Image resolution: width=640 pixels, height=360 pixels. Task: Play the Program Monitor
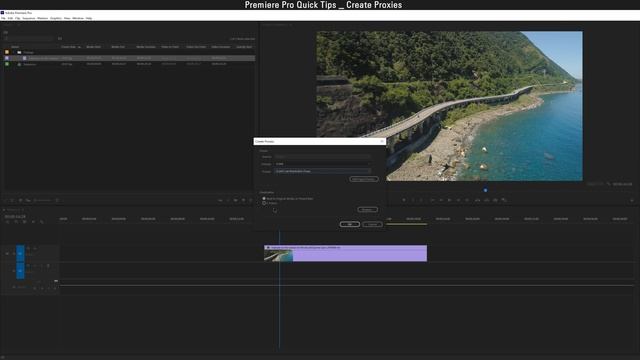(449, 200)
